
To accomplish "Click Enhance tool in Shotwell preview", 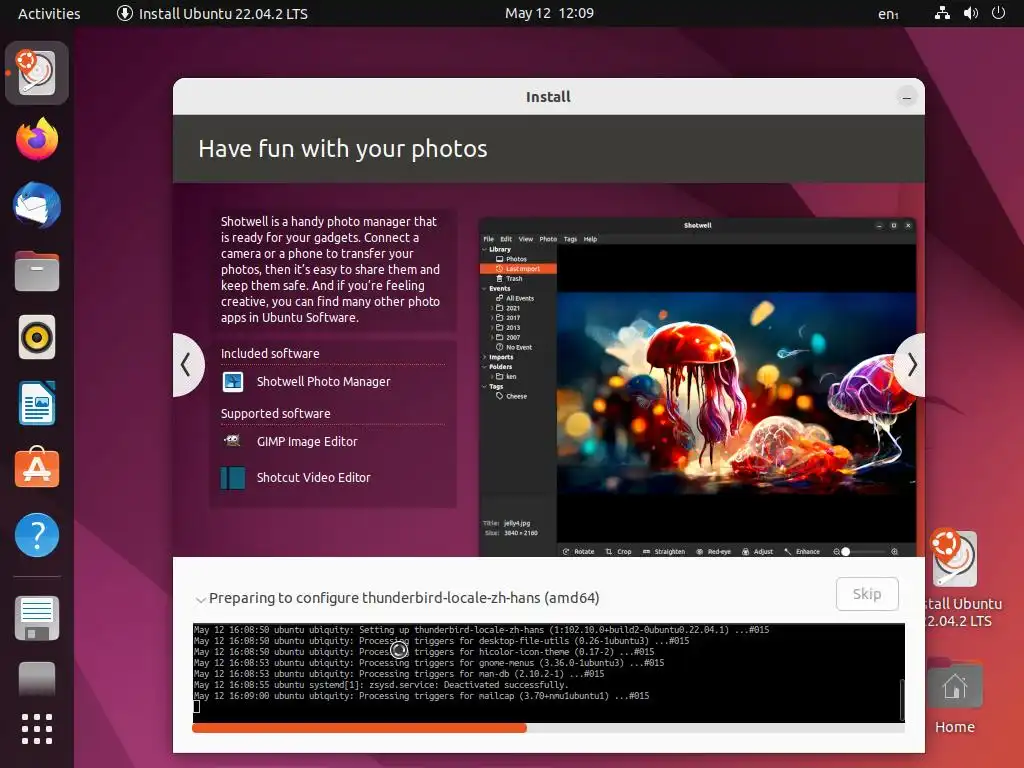I will (802, 552).
